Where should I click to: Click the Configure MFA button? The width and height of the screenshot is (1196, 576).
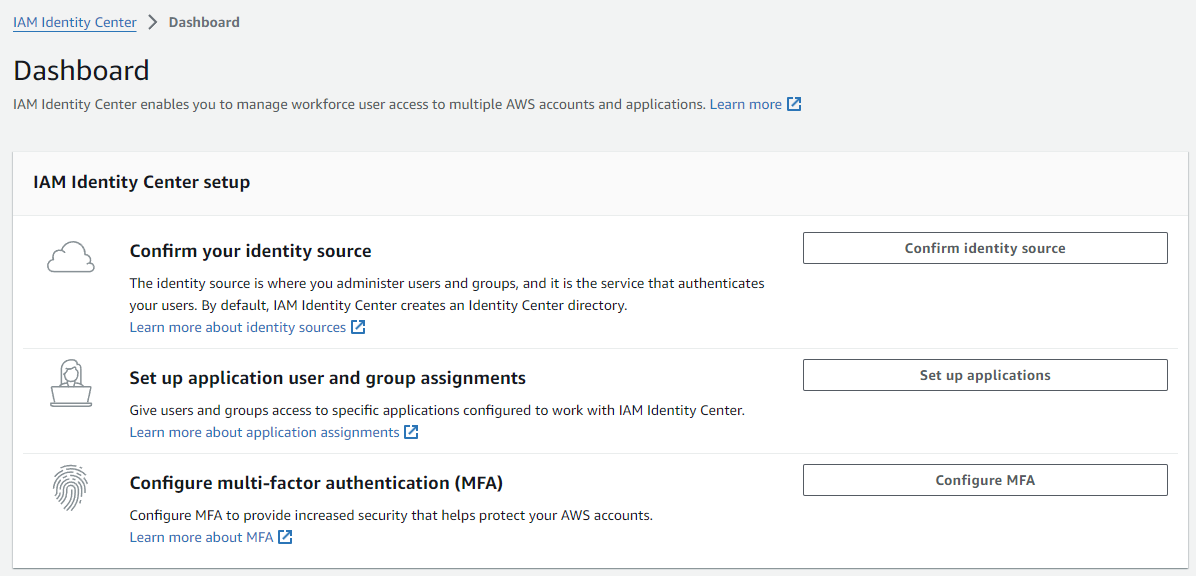pyautogui.click(x=985, y=479)
